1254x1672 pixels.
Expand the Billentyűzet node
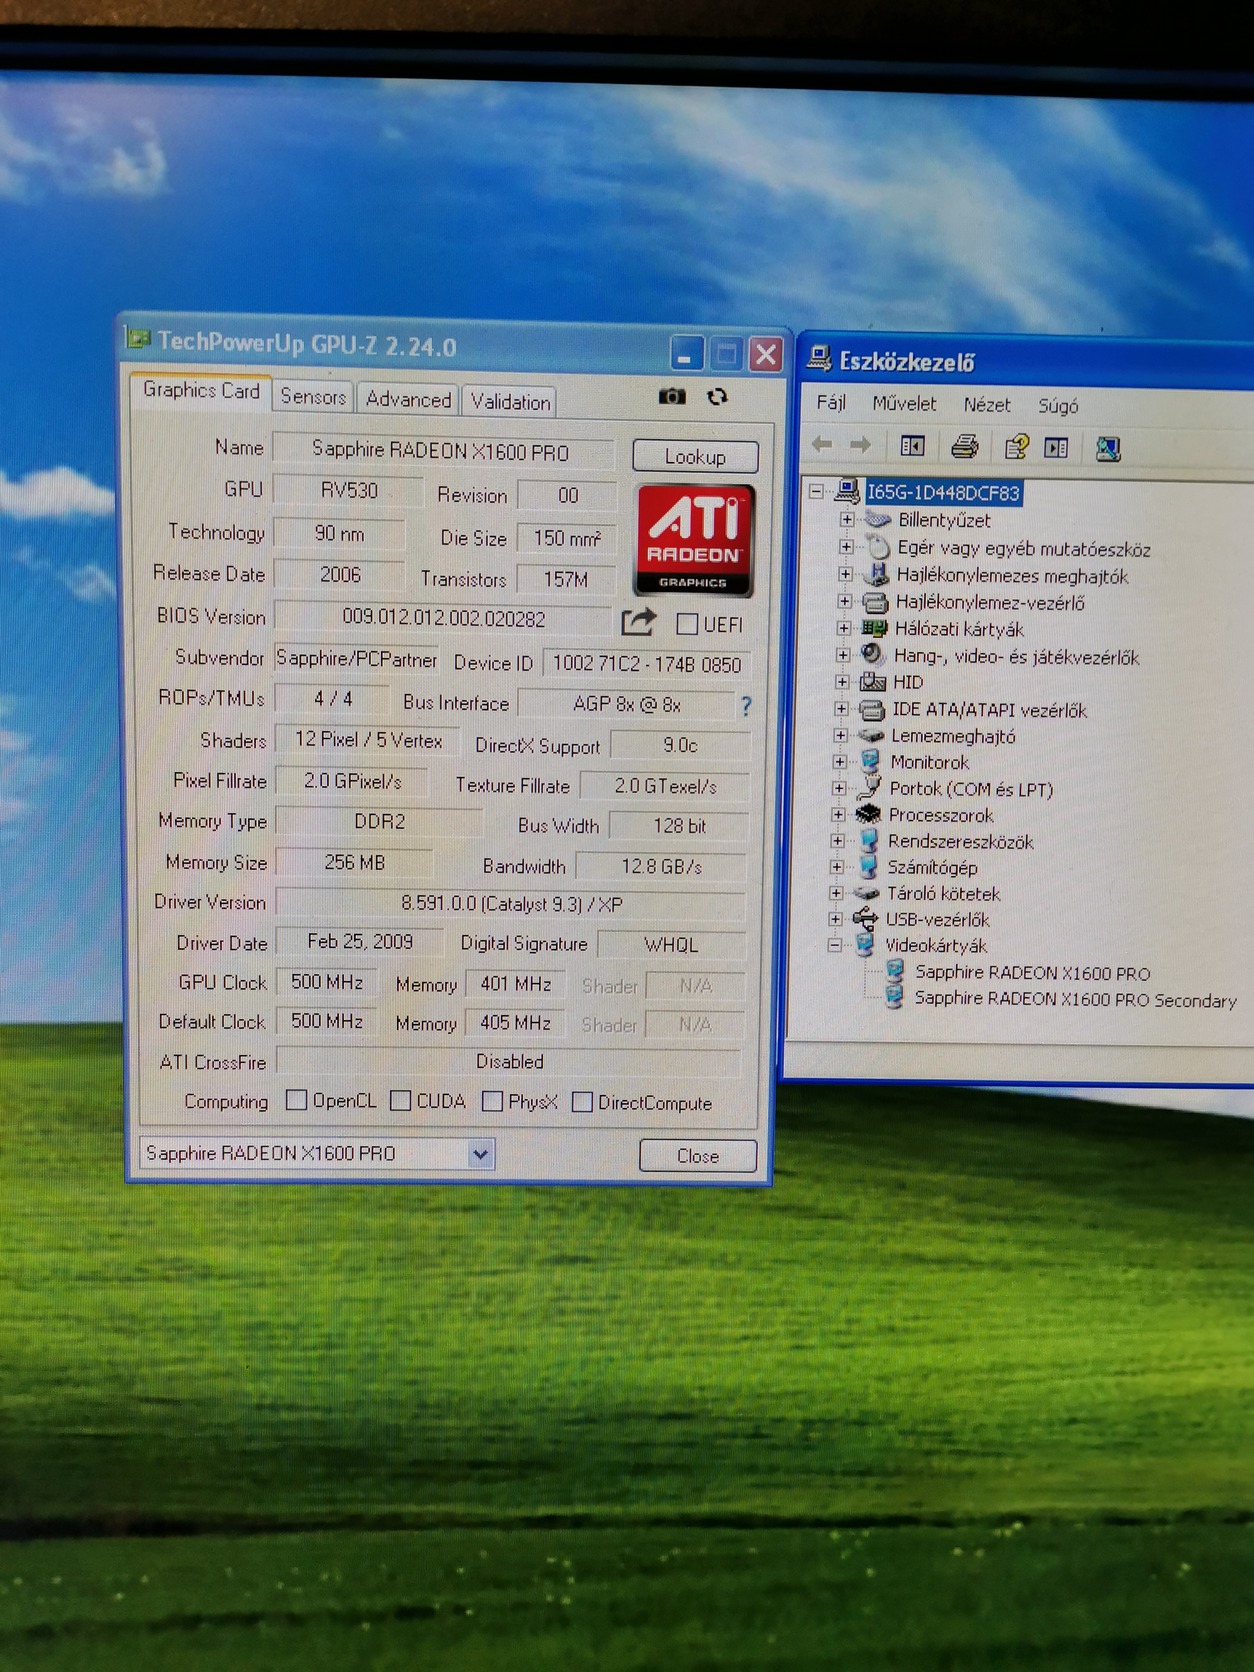click(847, 519)
